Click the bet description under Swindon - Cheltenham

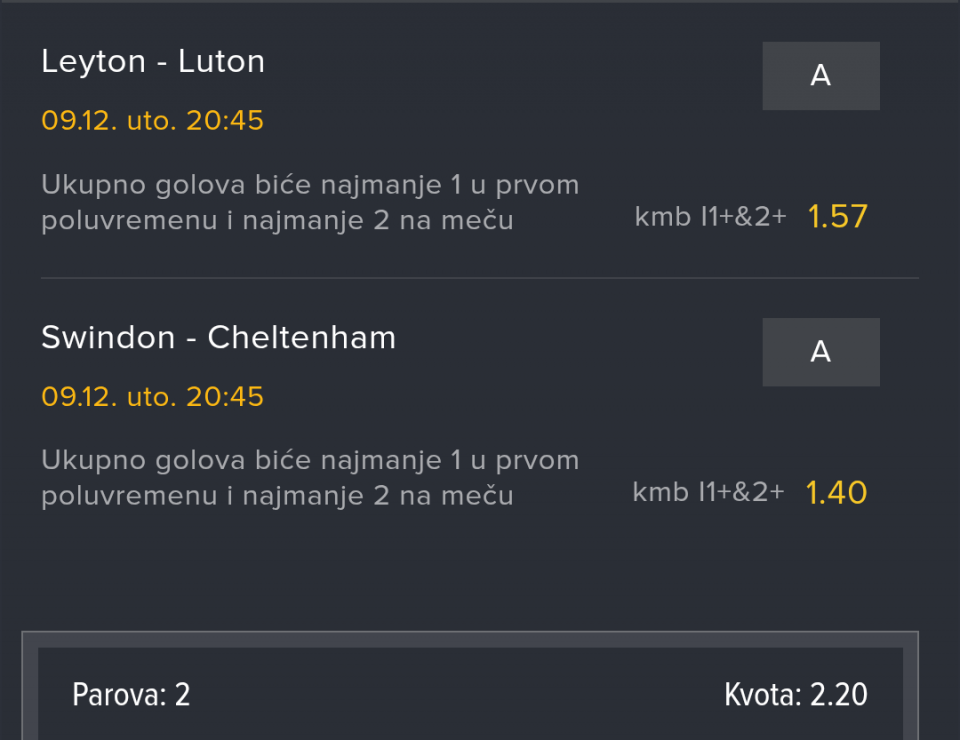[x=310, y=478]
